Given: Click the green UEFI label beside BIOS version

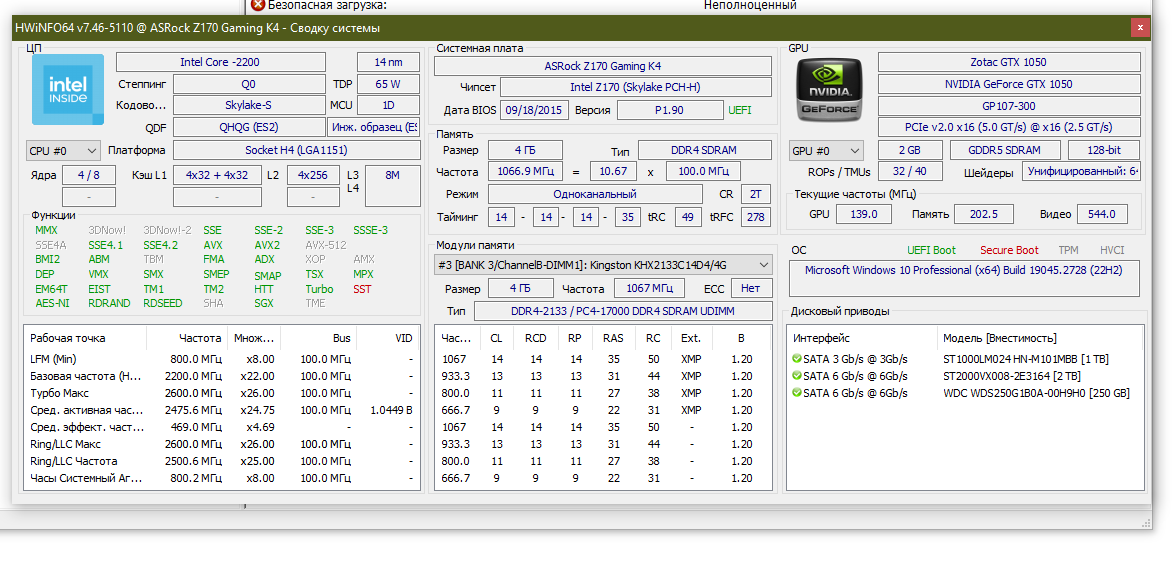Looking at the screenshot, I should [740, 111].
